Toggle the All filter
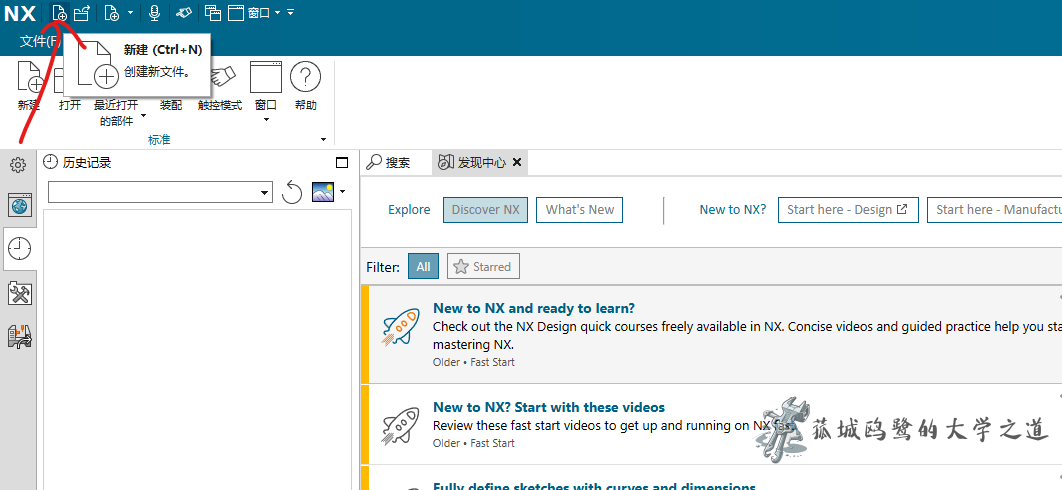Screen dimensions: 1062x490 coord(423,266)
